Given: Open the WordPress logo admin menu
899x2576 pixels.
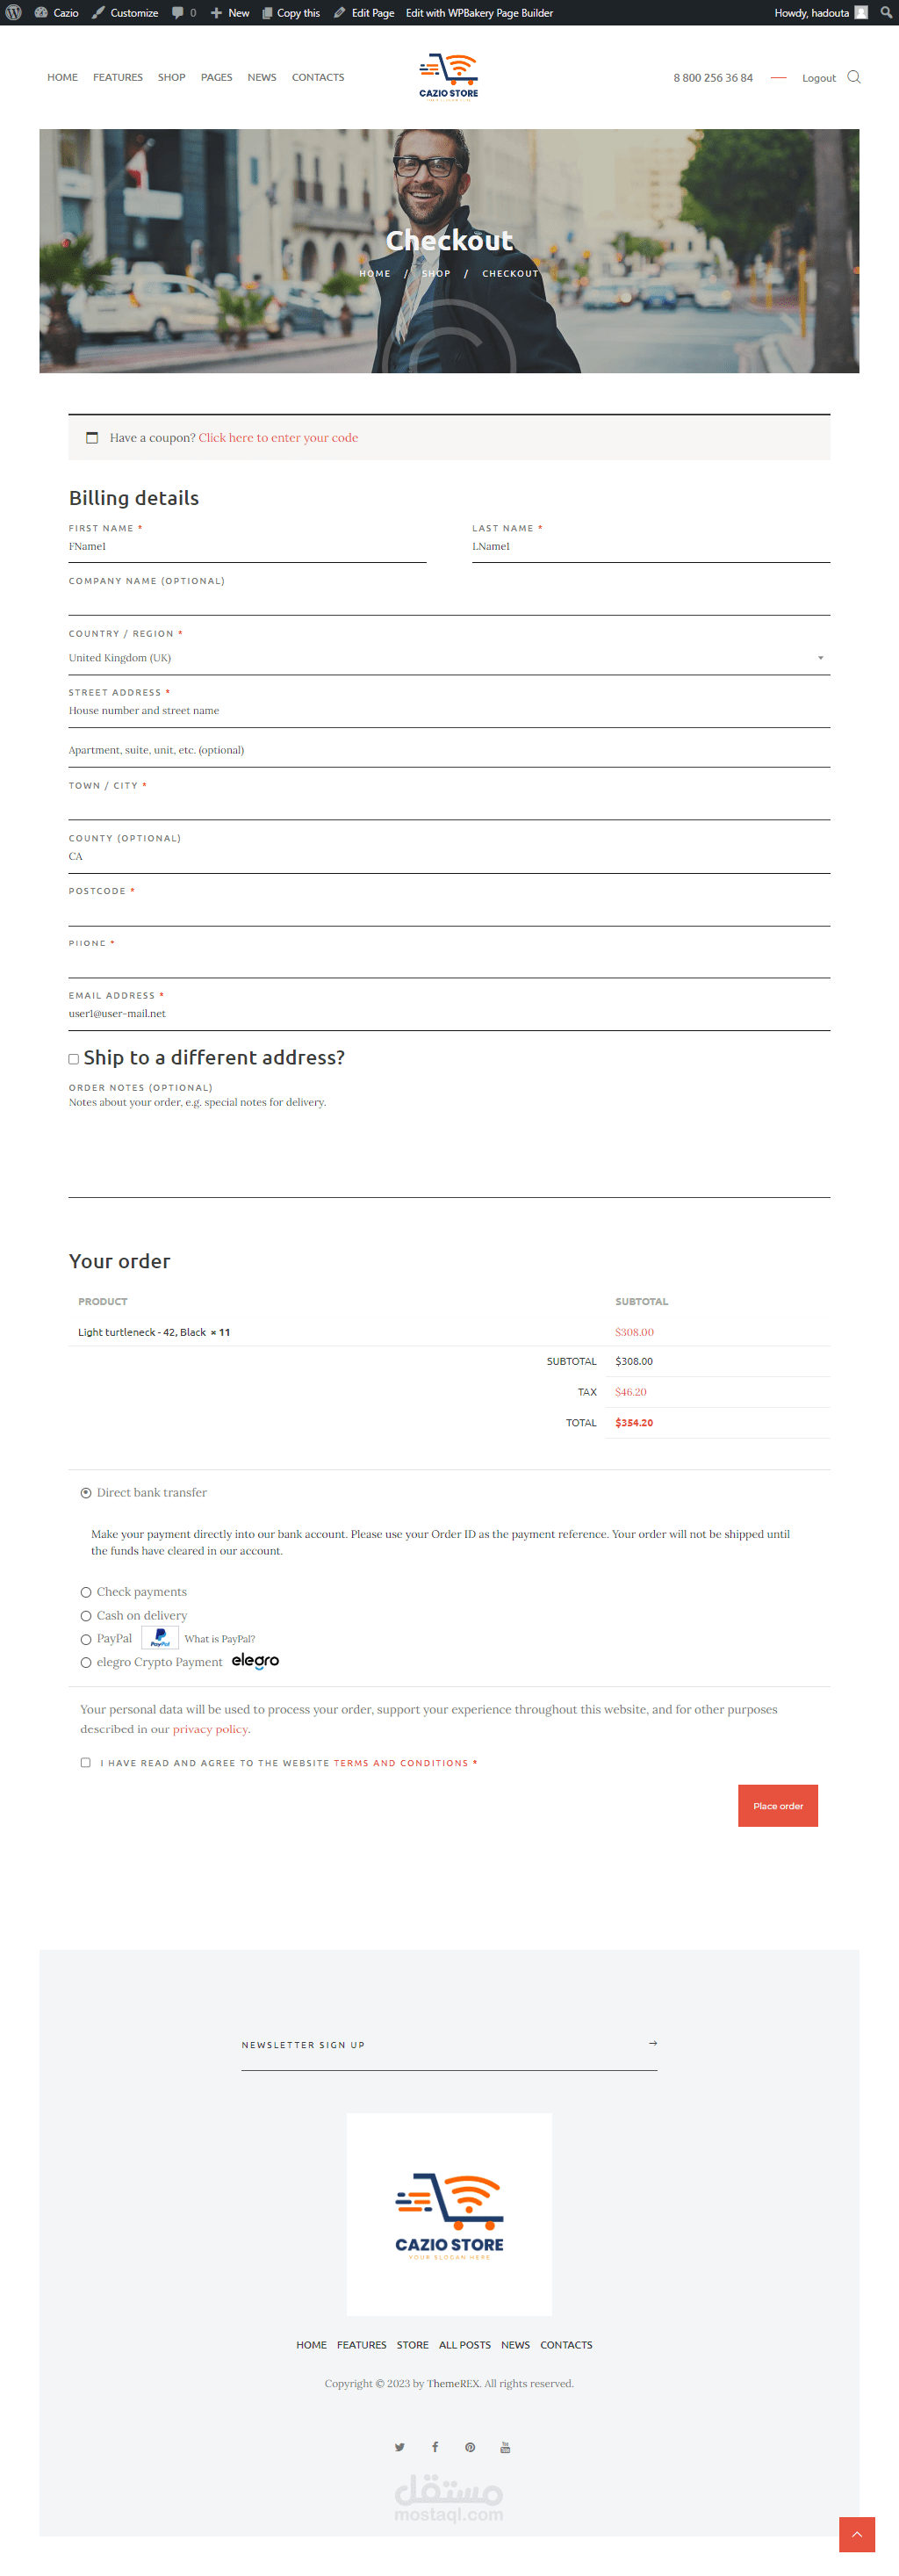Looking at the screenshot, I should 14,13.
